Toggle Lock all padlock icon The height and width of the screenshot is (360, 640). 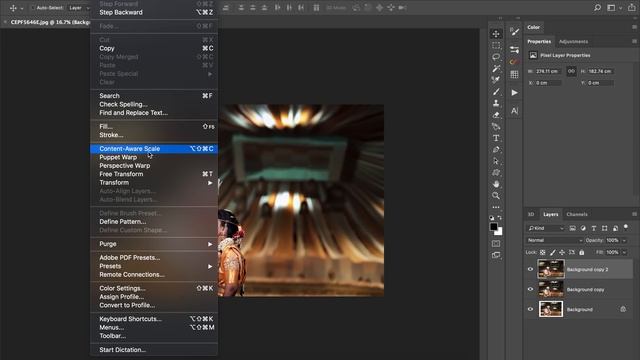[582, 253]
